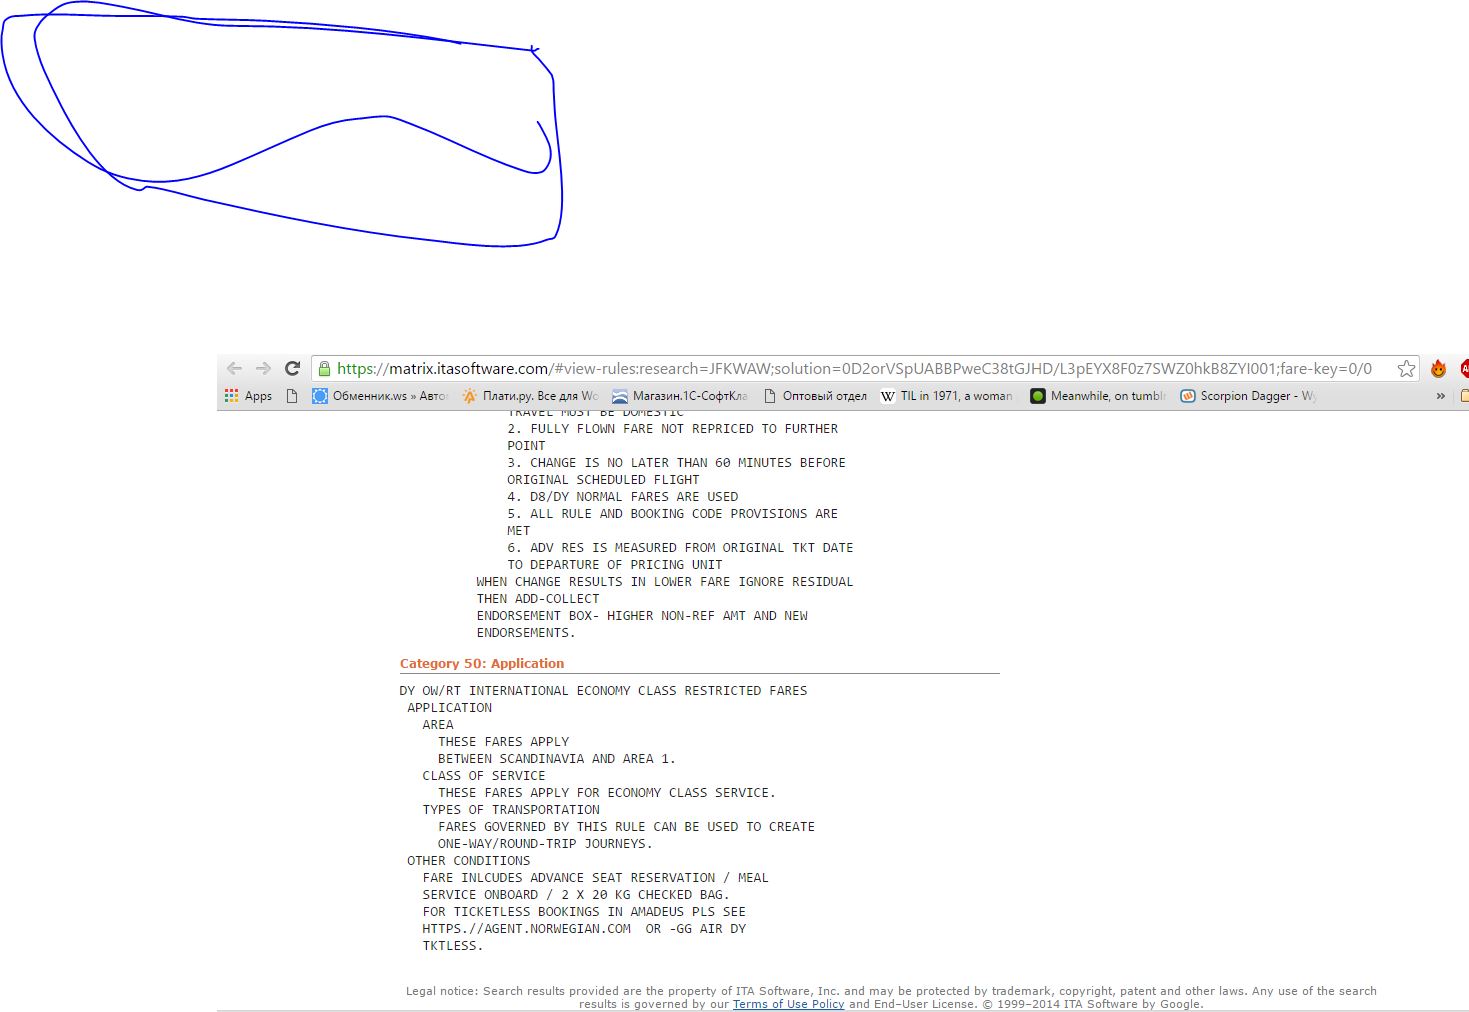Open the Магазин.1С-СофтКлаб bookmark
This screenshot has width=1469, height=1012.
click(680, 396)
